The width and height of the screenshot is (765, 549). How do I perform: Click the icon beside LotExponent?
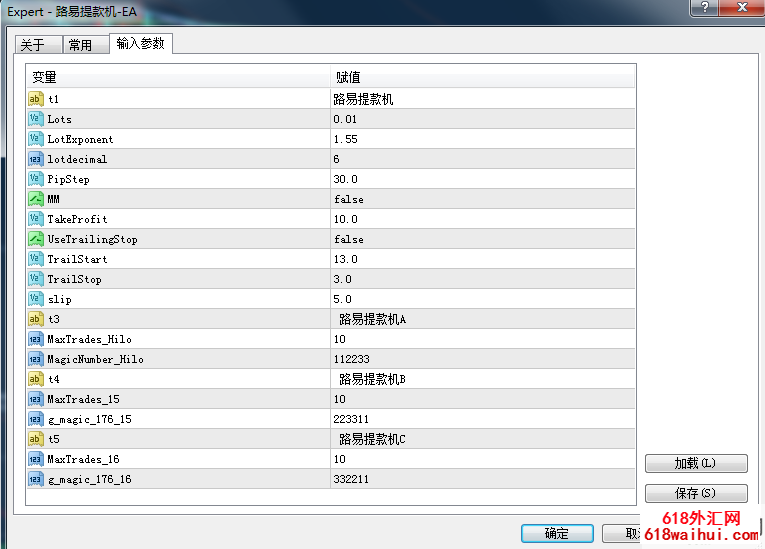pyautogui.click(x=36, y=139)
